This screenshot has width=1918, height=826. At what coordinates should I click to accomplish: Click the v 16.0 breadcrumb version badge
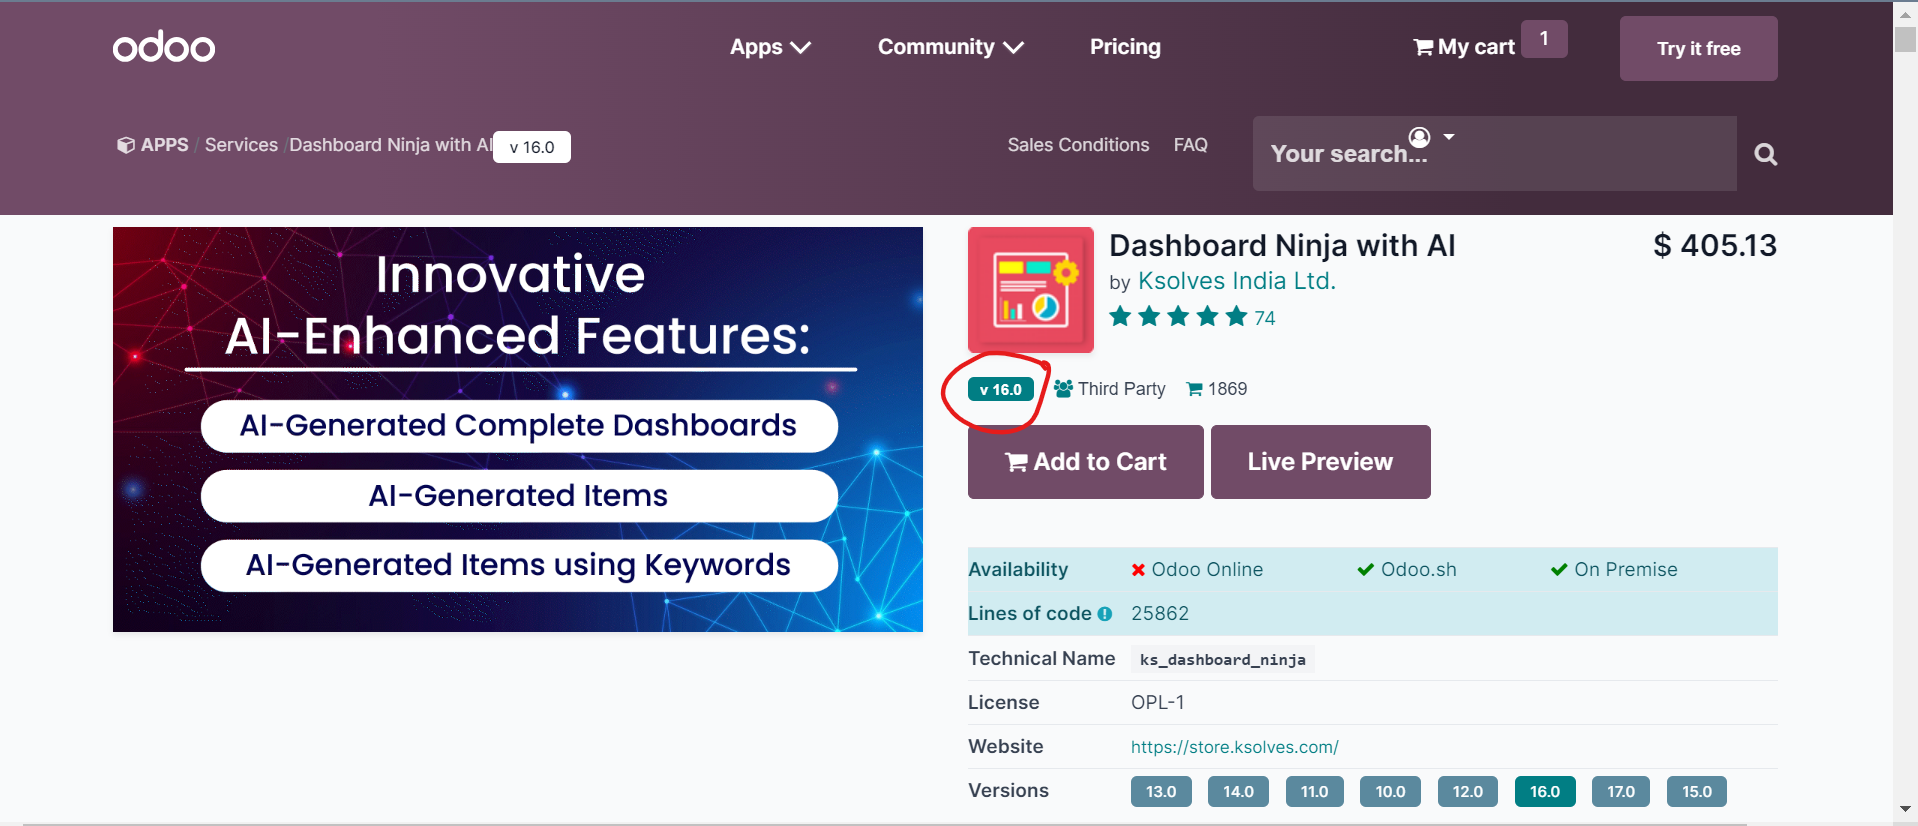(532, 147)
